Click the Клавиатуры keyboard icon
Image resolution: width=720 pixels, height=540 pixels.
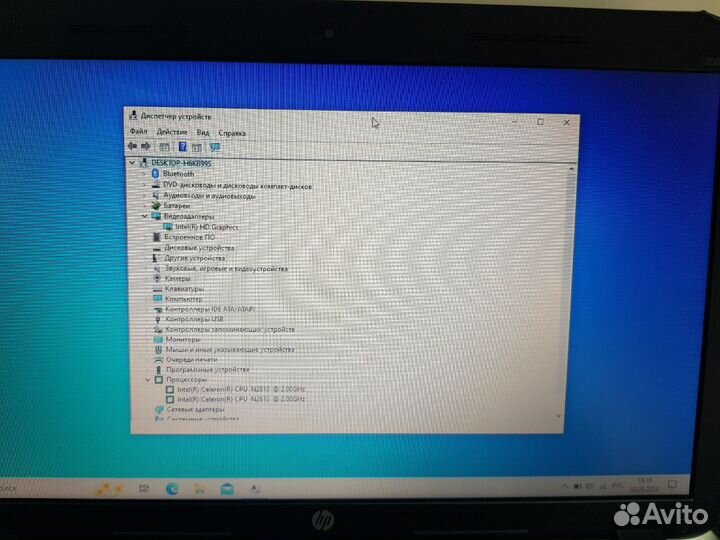pyautogui.click(x=158, y=289)
